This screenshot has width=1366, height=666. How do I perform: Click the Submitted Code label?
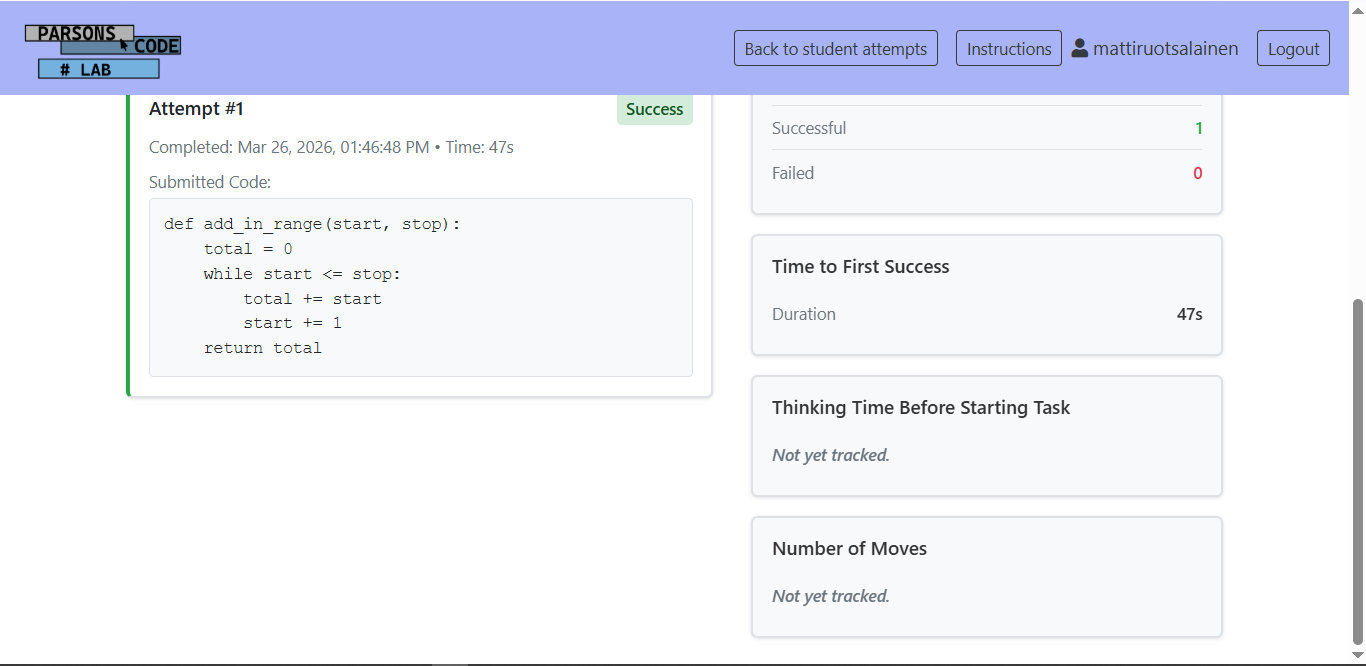tap(210, 182)
